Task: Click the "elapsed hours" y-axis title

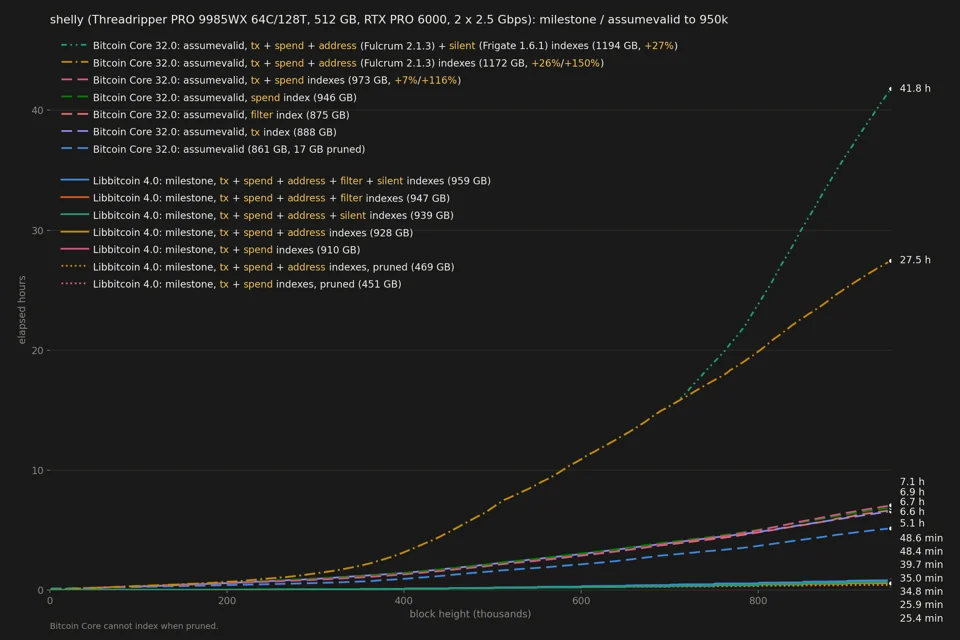Action: click(22, 310)
